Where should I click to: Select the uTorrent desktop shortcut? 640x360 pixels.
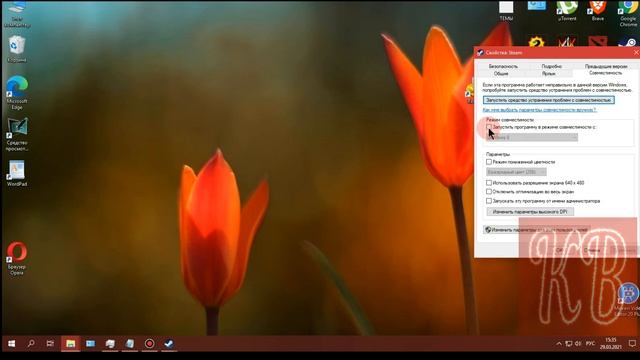click(567, 11)
